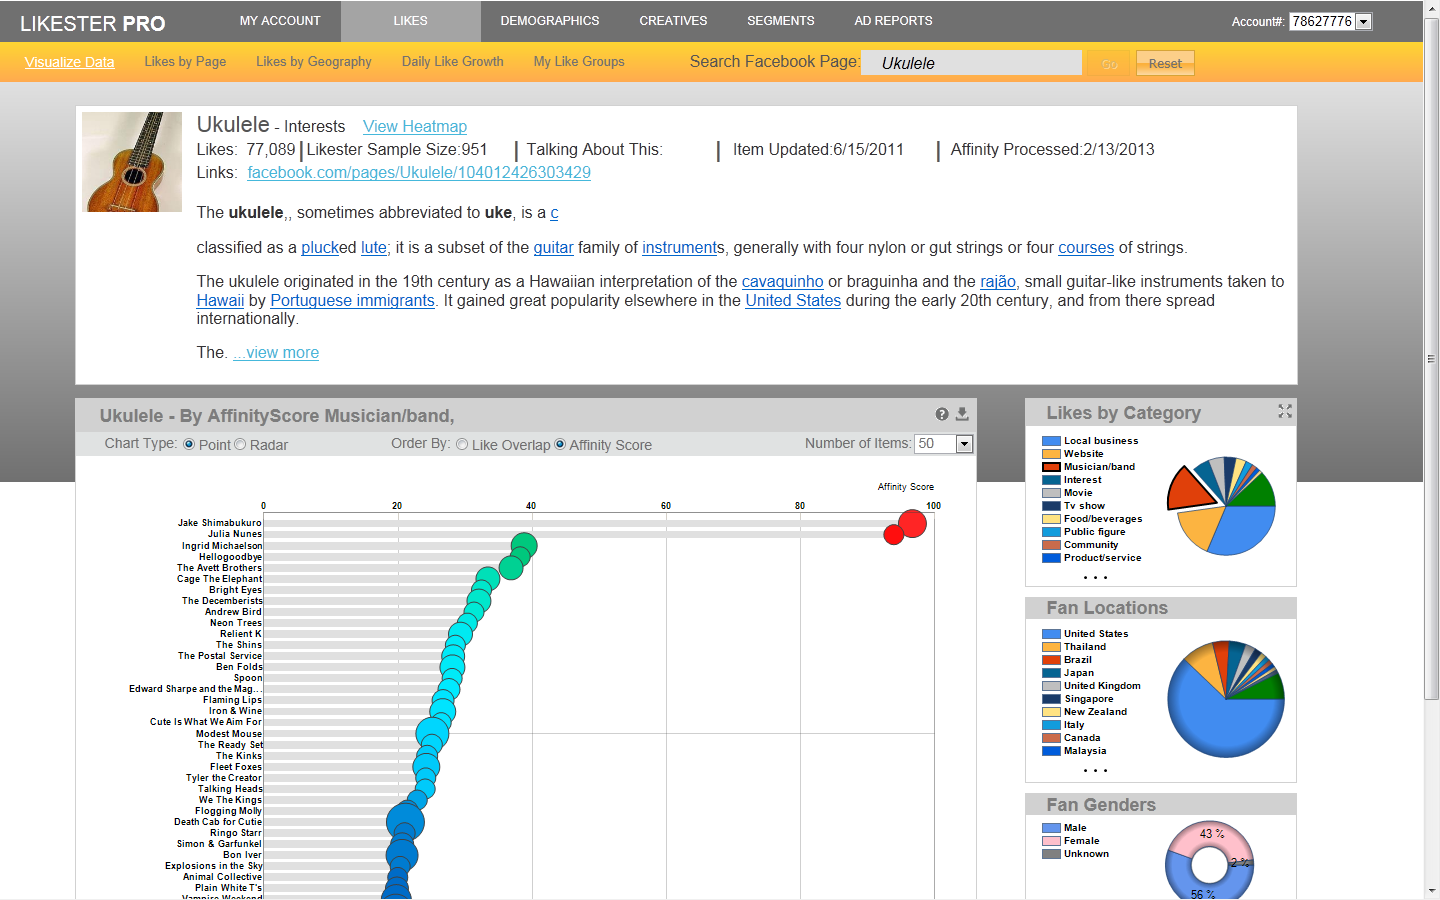Image resolution: width=1440 pixels, height=900 pixels.
Task: Select Visualize Data submenu link
Action: [x=69, y=62]
